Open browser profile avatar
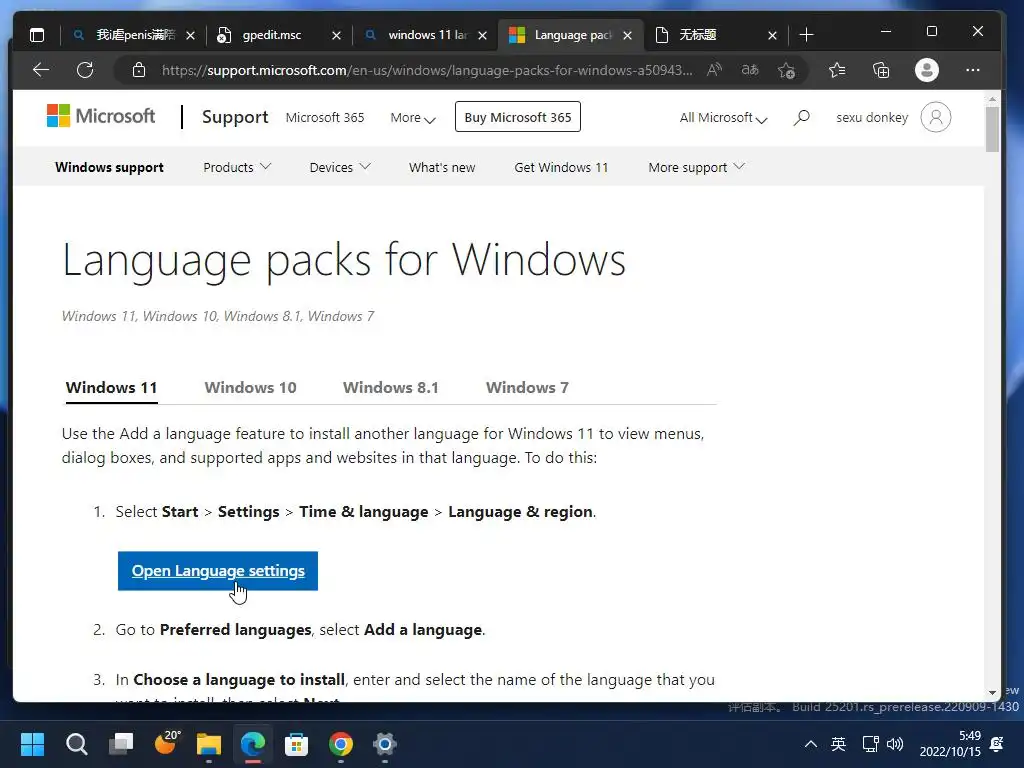 927,70
